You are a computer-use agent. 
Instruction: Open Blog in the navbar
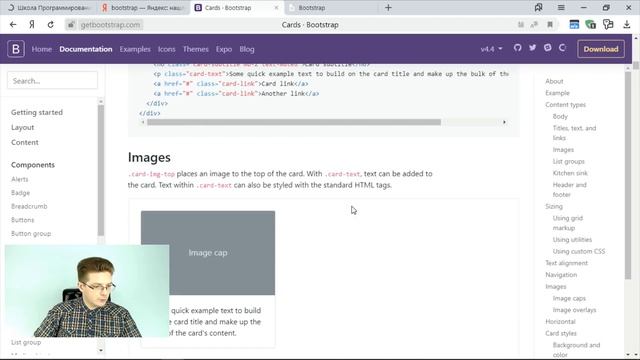[247, 49]
